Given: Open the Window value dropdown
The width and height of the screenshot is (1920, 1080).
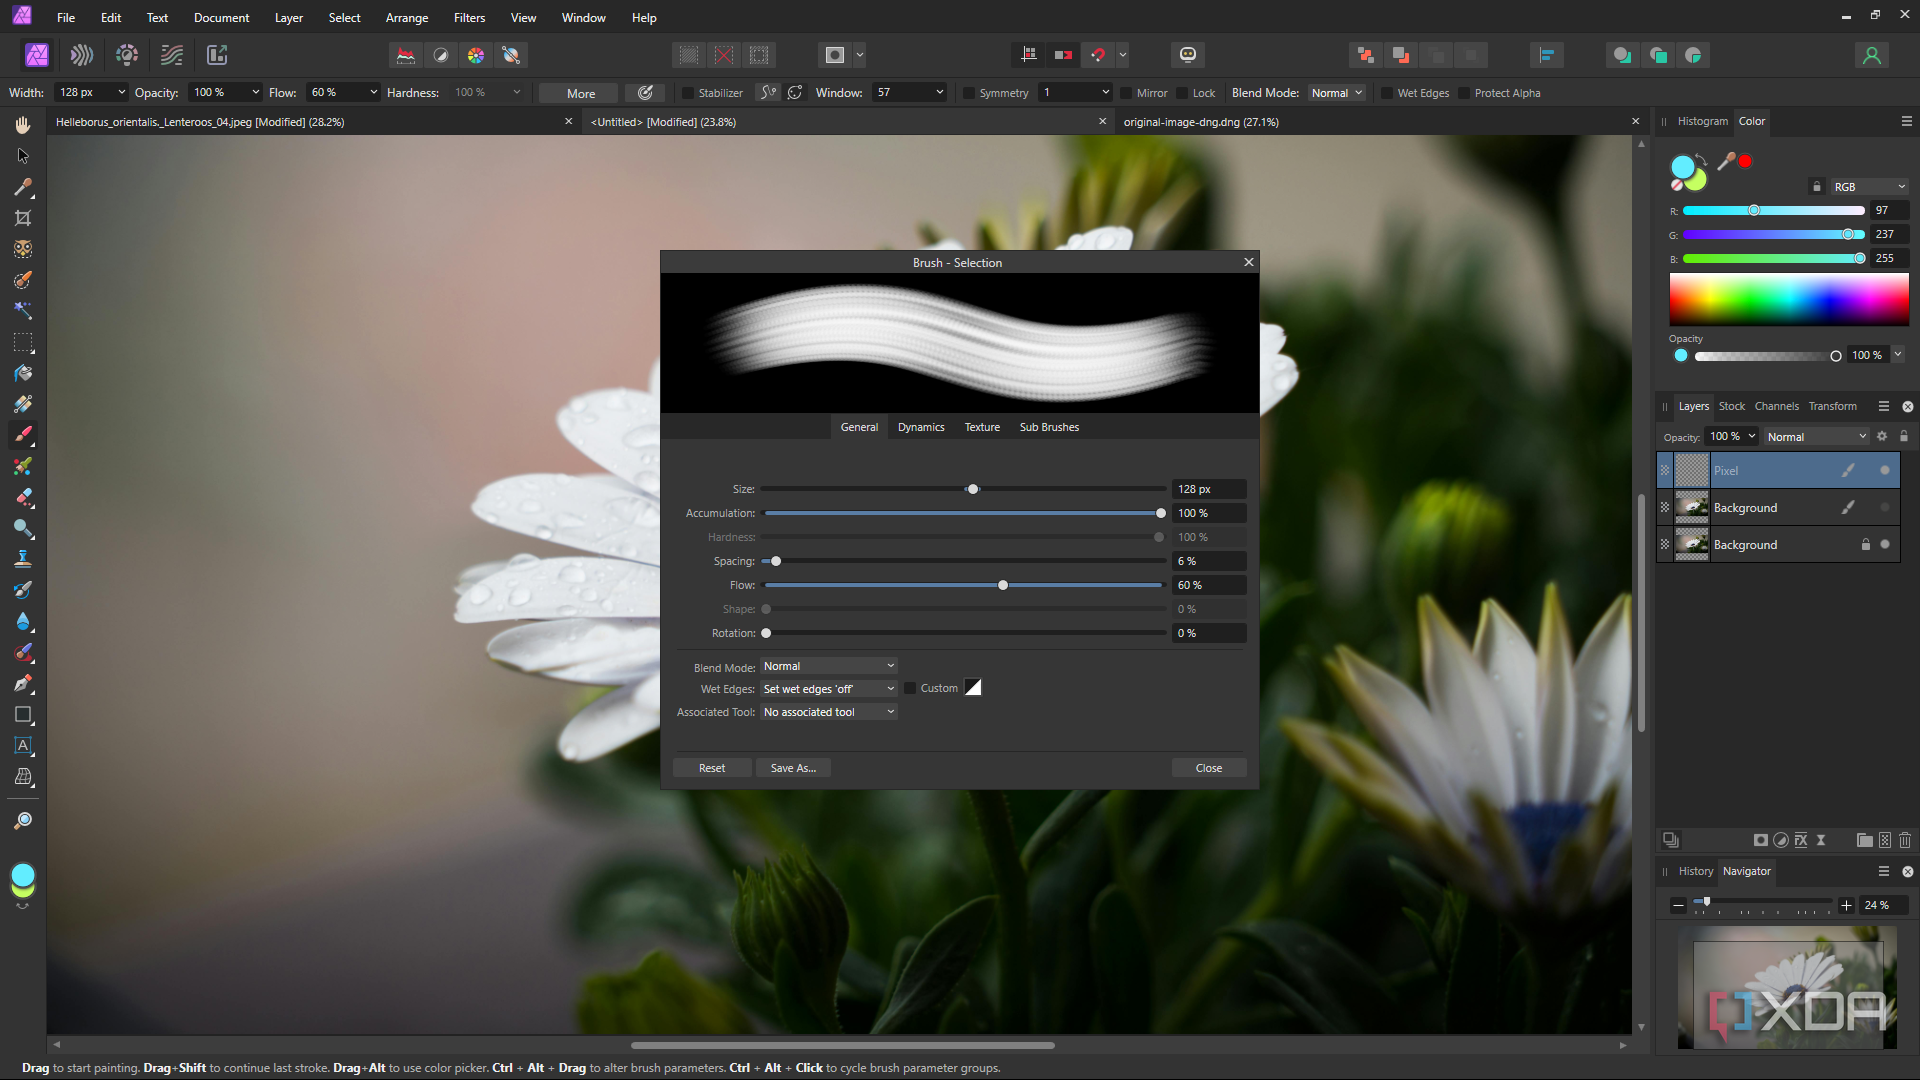Looking at the screenshot, I should click(939, 92).
